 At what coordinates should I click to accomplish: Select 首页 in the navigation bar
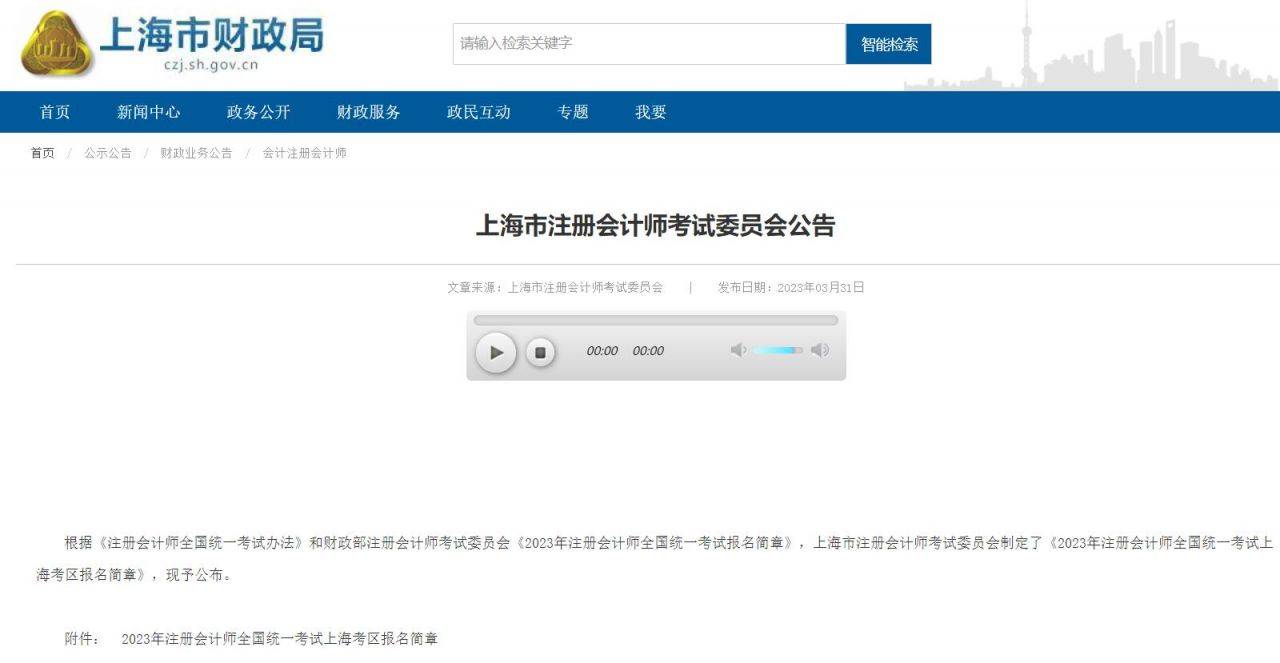(x=53, y=112)
